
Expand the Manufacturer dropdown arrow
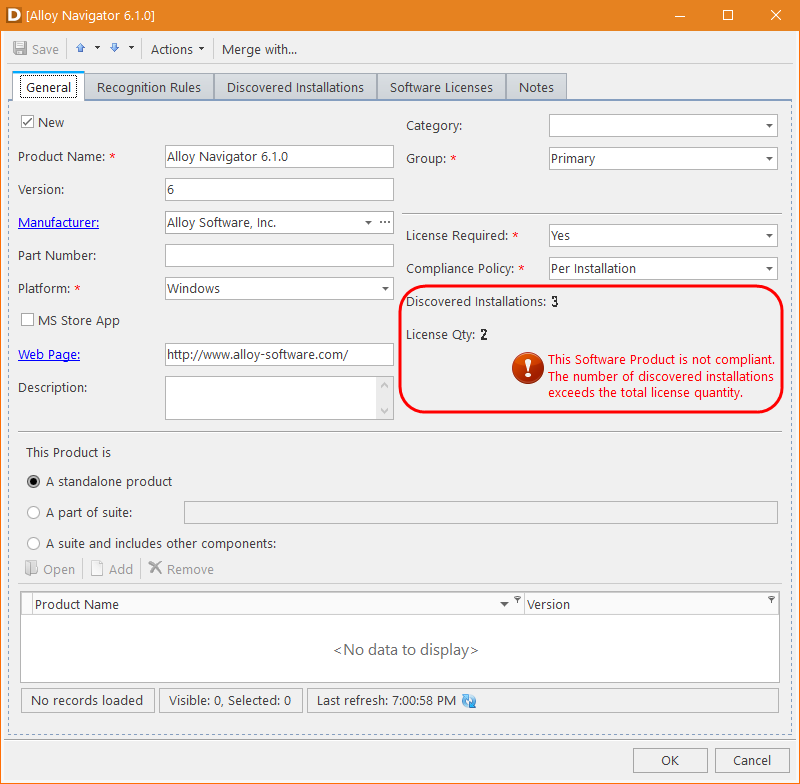point(368,222)
